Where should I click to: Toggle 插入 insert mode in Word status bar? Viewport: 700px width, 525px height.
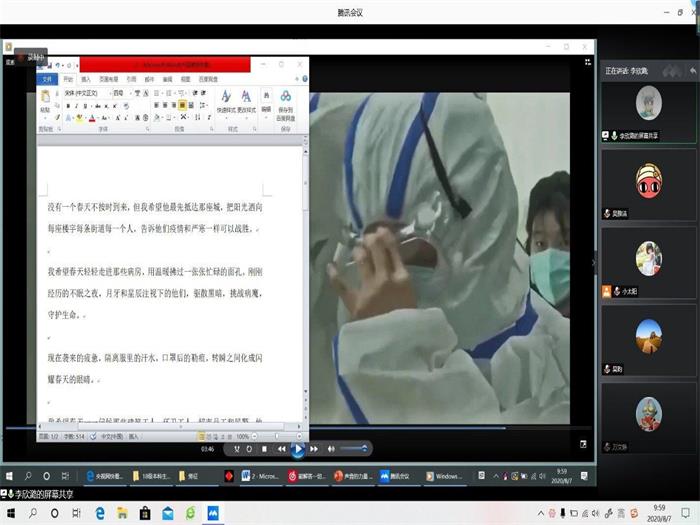133,436
